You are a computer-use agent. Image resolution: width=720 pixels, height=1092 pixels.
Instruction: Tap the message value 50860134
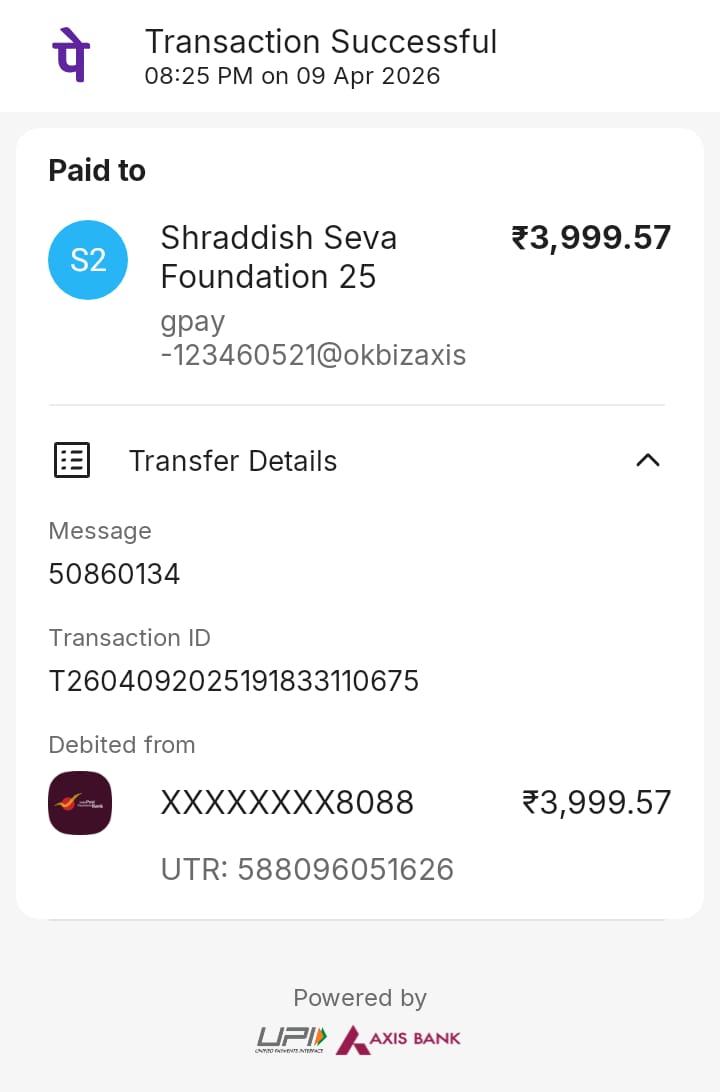coord(114,574)
